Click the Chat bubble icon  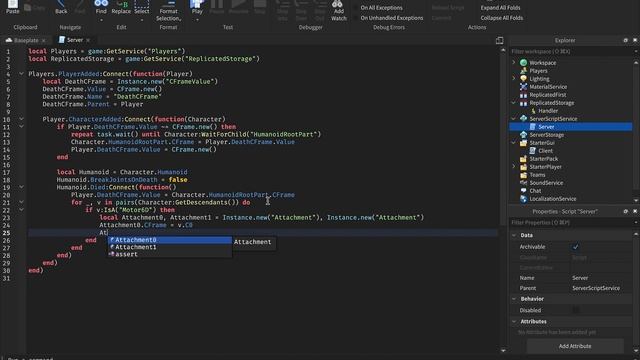click(x=524, y=191)
